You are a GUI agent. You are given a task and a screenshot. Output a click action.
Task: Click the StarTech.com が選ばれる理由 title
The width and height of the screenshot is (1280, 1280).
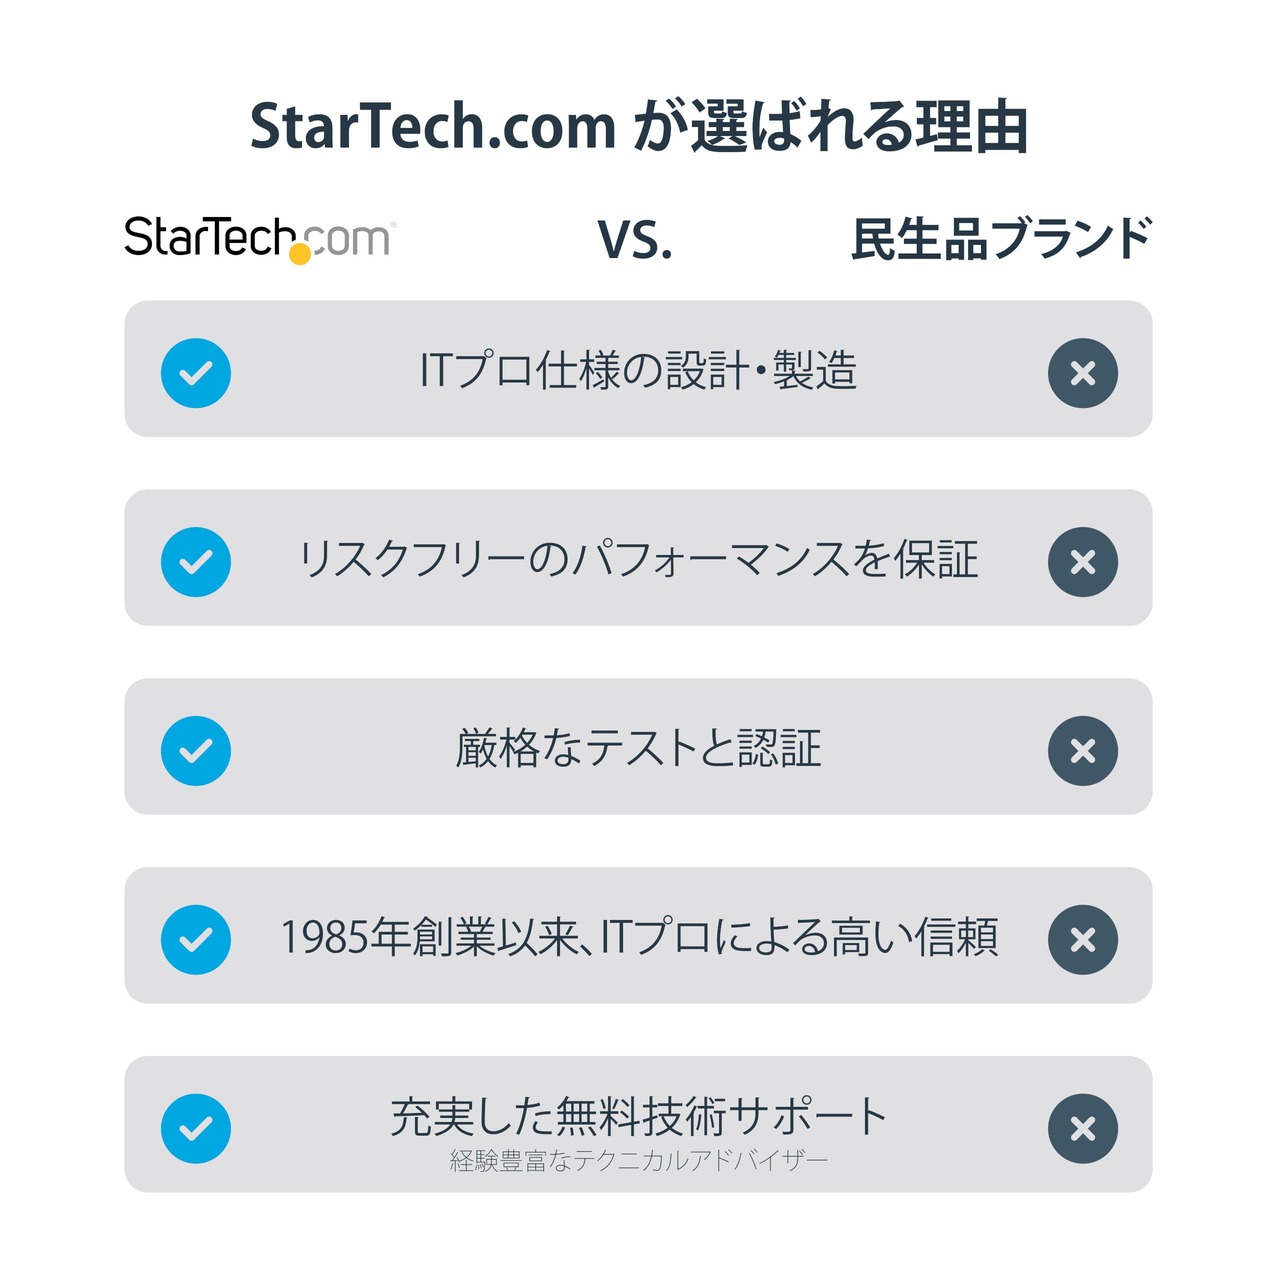639,127
